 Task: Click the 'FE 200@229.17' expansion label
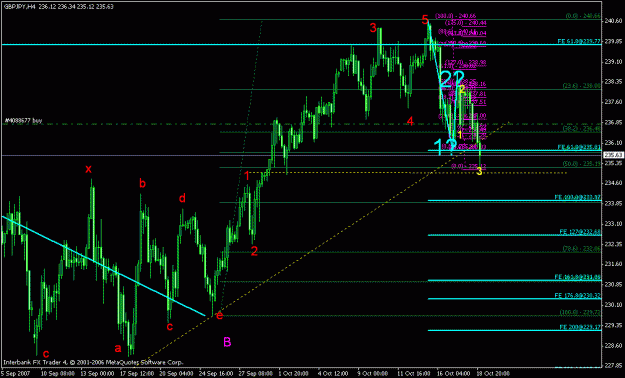point(580,327)
